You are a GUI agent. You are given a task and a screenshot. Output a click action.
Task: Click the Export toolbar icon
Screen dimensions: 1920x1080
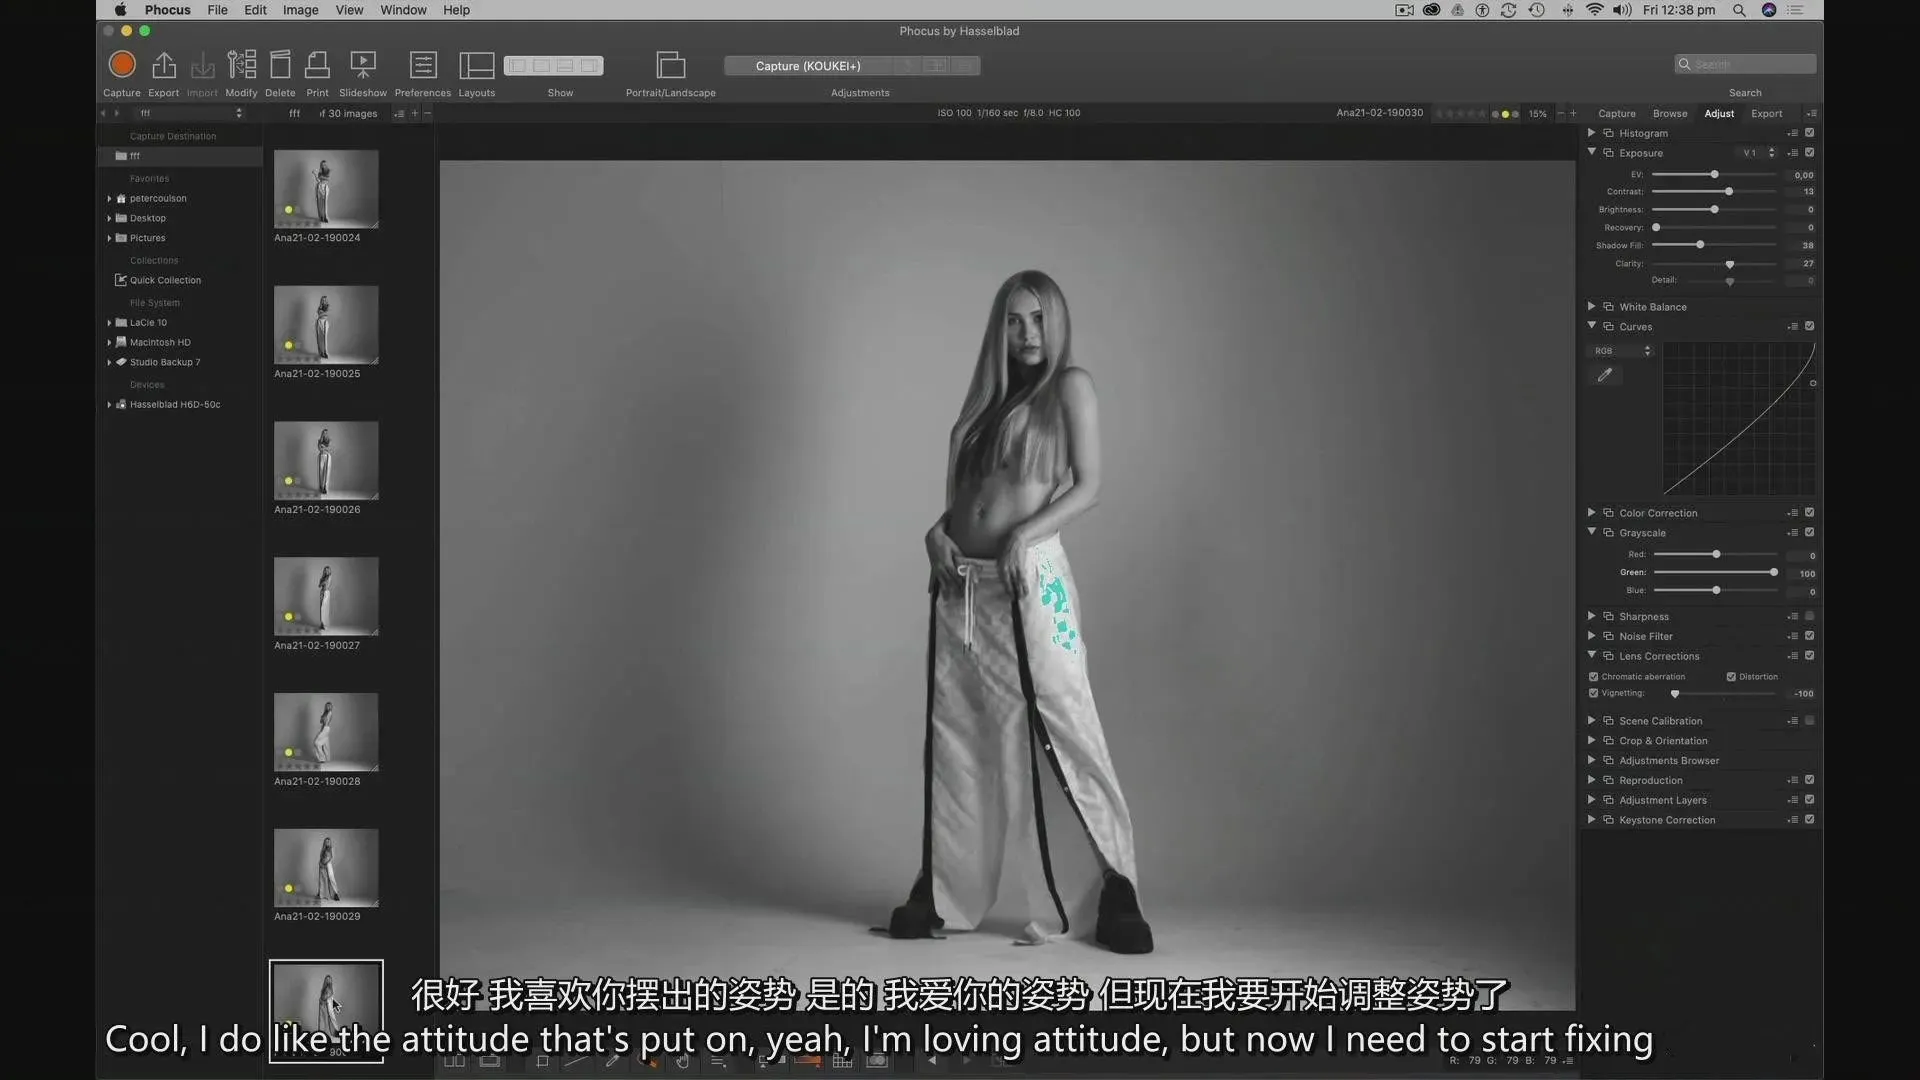click(163, 65)
